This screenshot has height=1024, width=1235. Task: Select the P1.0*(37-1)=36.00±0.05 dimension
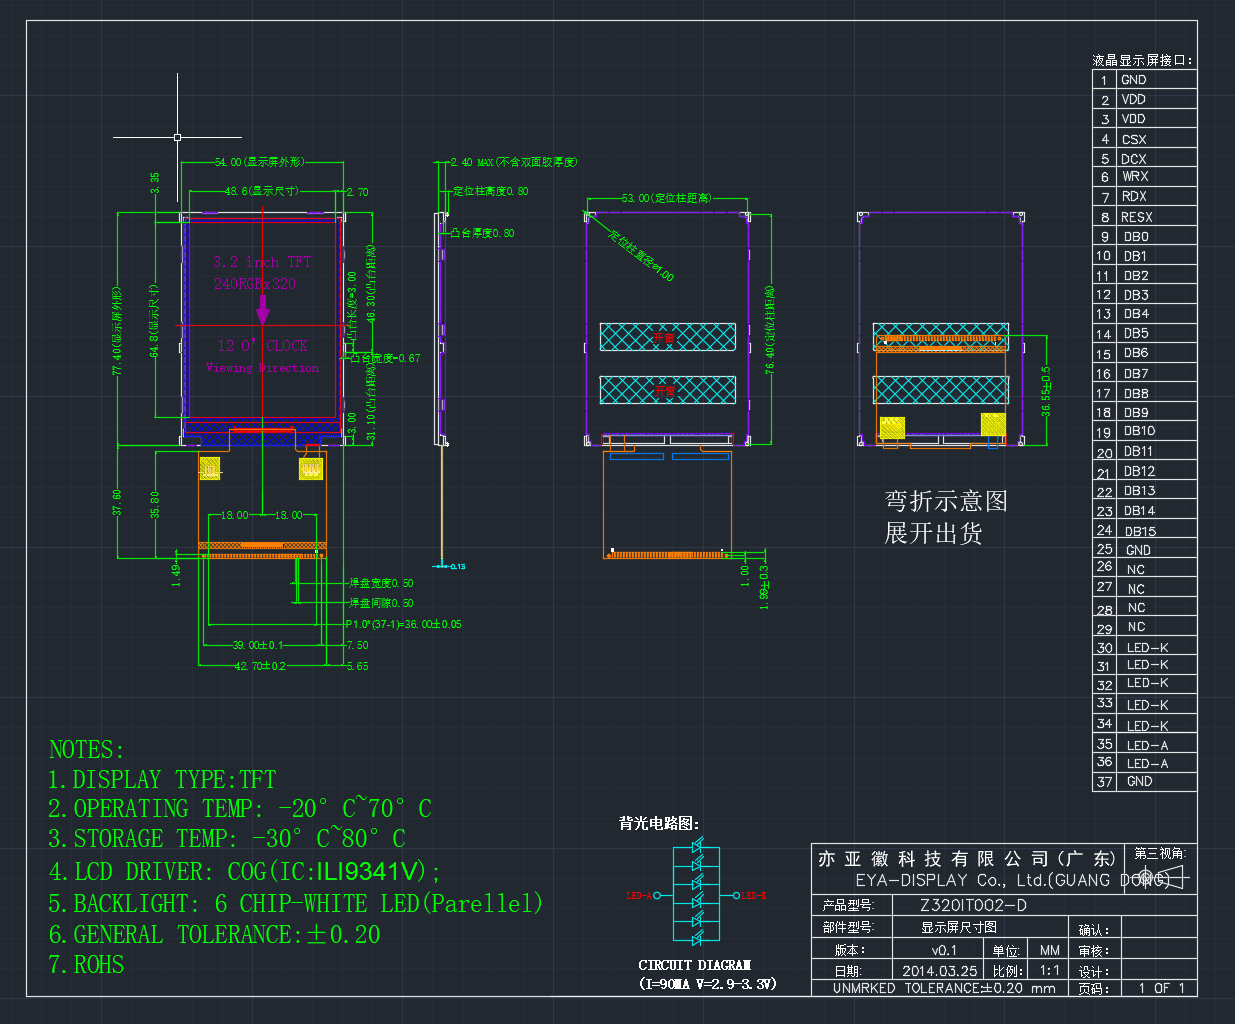[404, 624]
